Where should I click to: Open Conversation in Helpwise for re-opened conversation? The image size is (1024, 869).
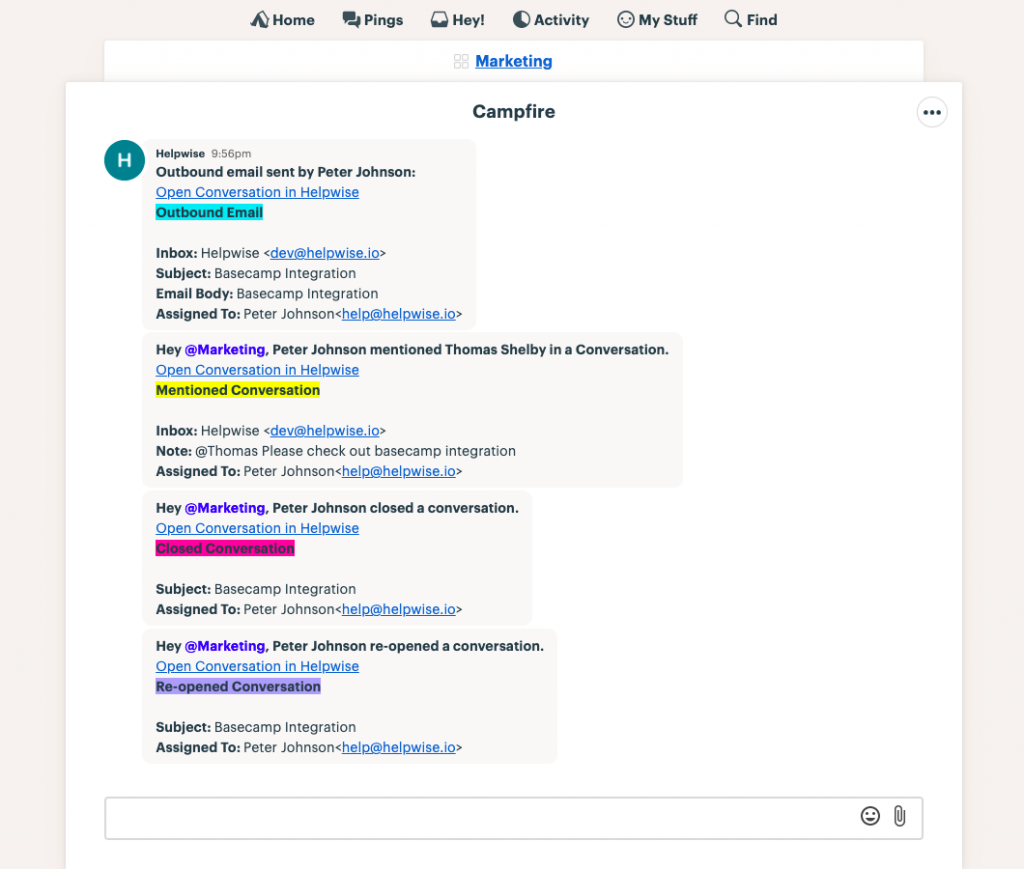pos(257,666)
